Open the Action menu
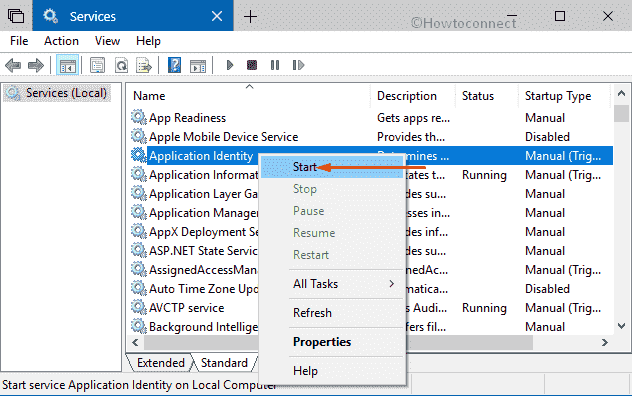Screen dimensions: 632x396 click(61, 41)
